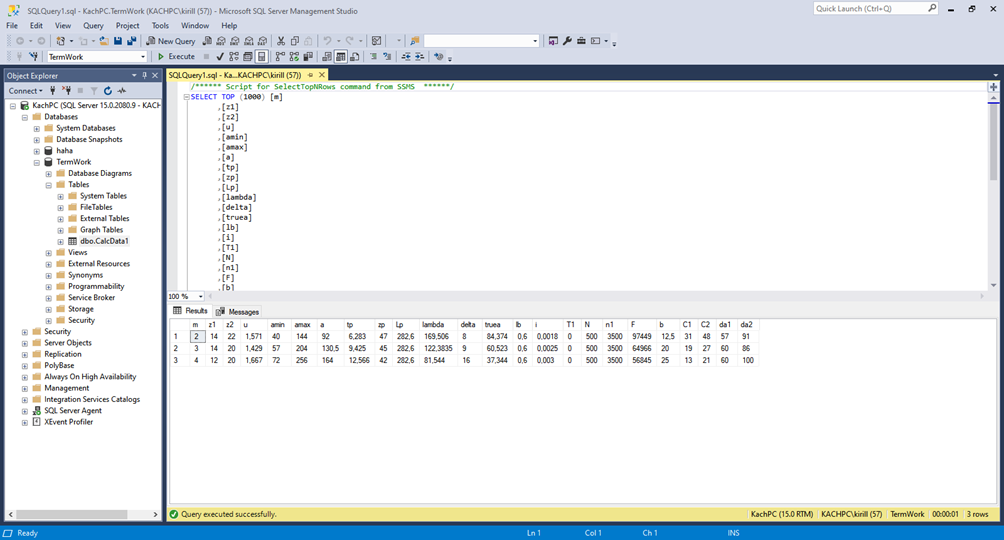Screen dimensions: 1004x540
Task: Open the Query menu
Action: (x=93, y=26)
